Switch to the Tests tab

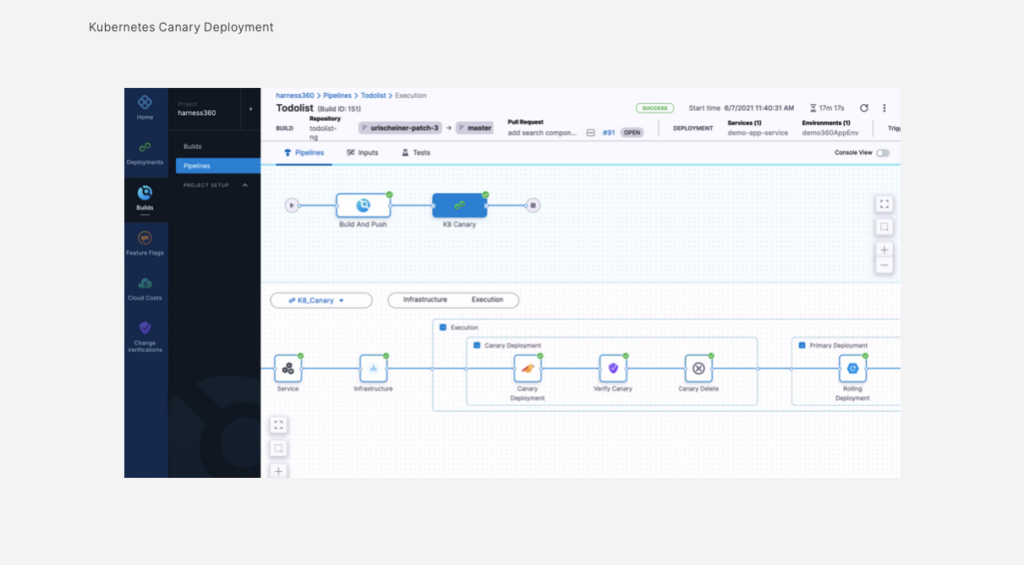[x=416, y=153]
